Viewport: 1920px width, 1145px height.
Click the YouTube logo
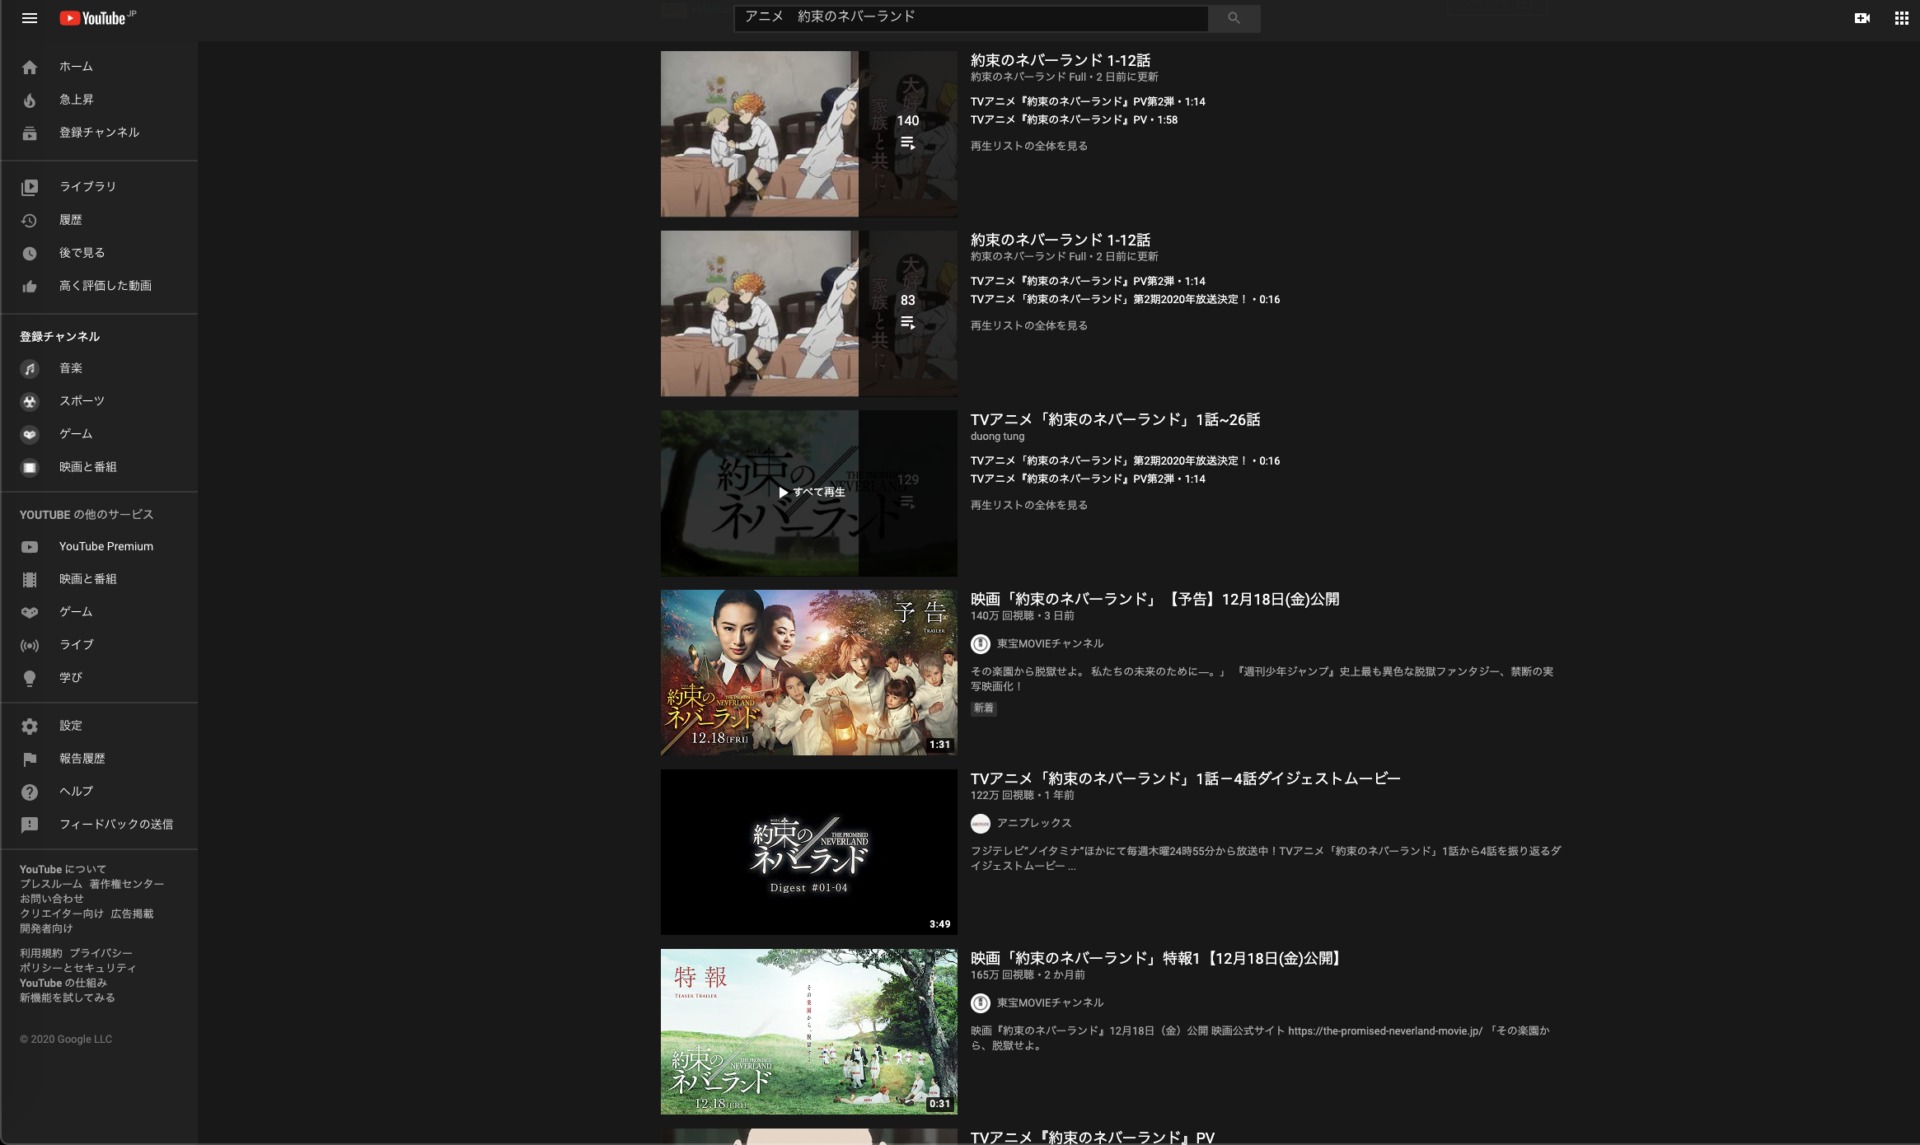point(93,18)
